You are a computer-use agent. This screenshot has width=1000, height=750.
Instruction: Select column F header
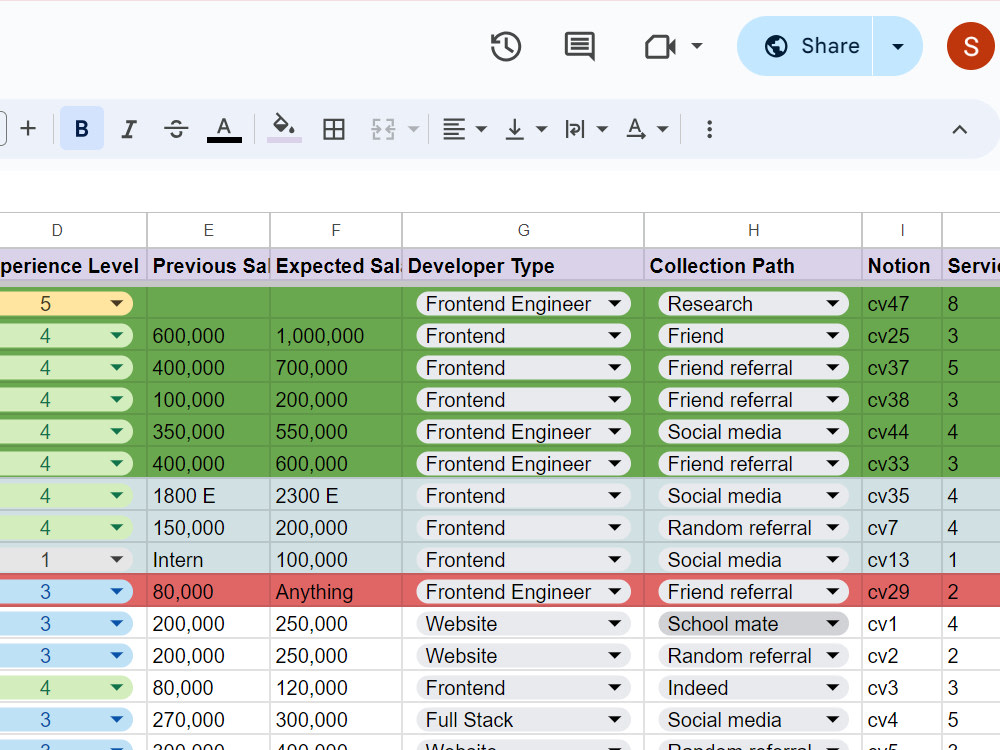pyautogui.click(x=336, y=230)
